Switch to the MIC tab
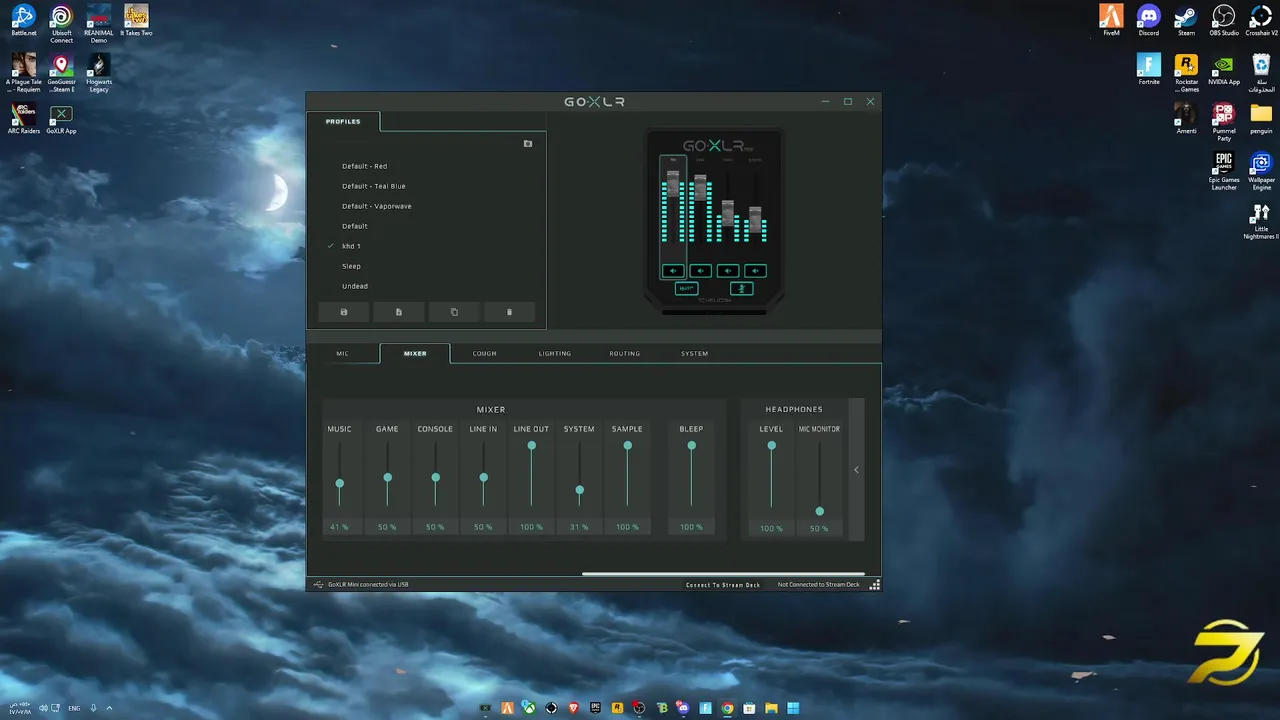 click(343, 353)
